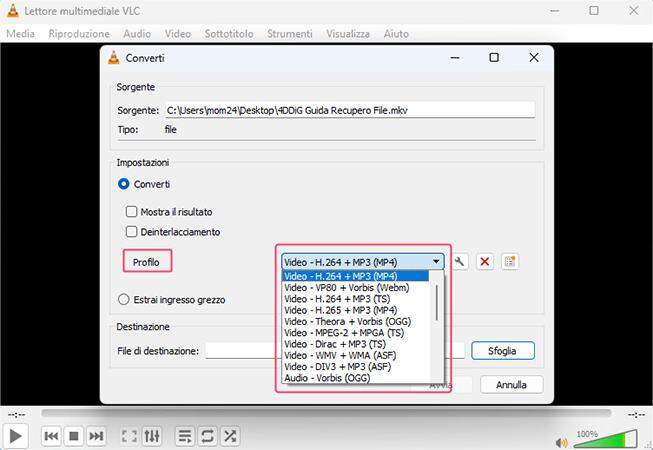Open the Aiuto menu
The width and height of the screenshot is (653, 450).
(396, 34)
